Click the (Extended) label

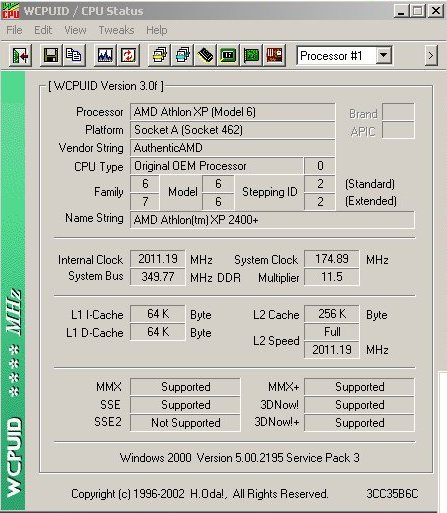371,201
